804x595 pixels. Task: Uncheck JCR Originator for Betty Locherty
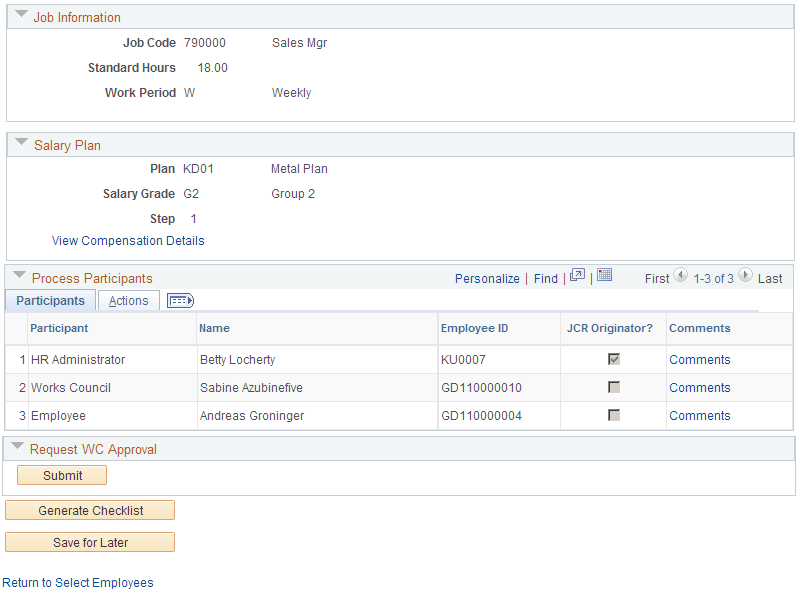613,359
